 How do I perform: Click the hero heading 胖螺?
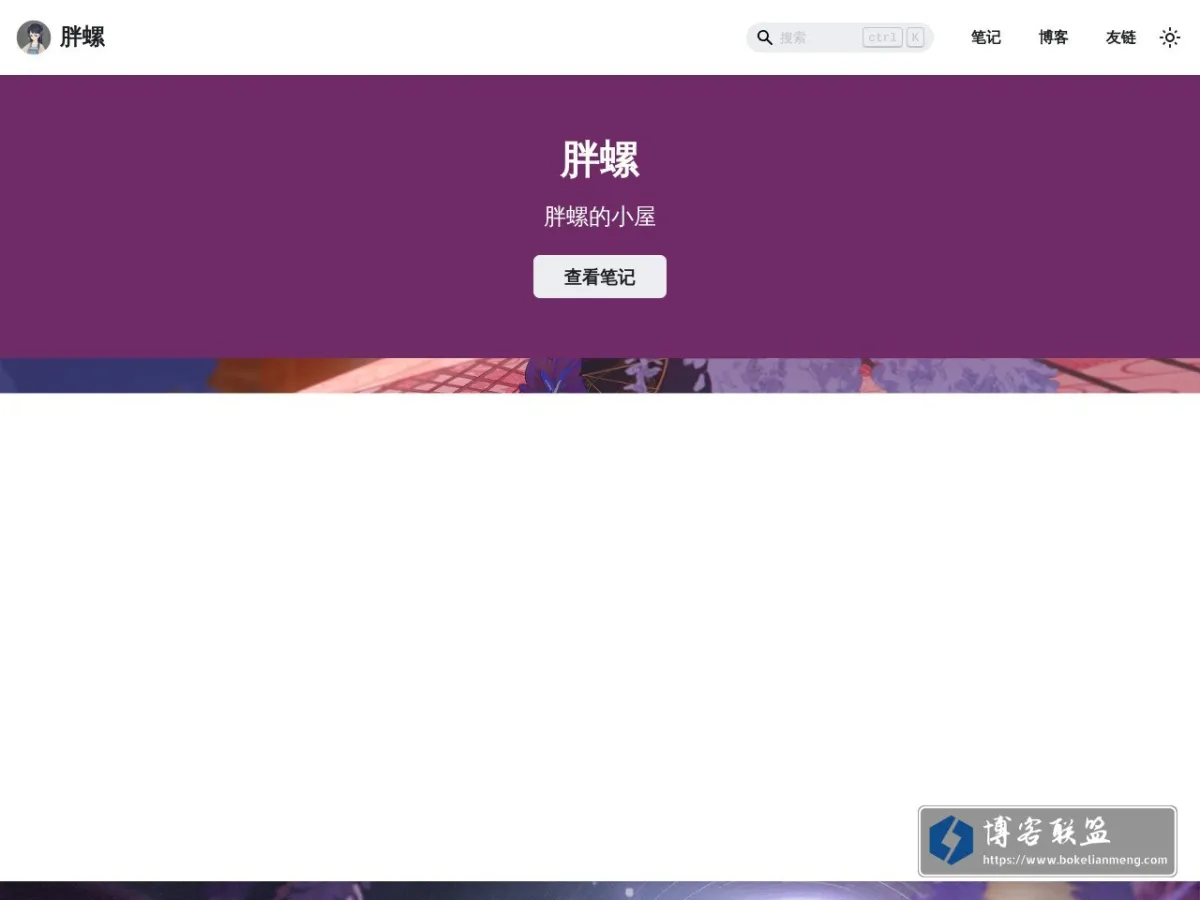[600, 159]
